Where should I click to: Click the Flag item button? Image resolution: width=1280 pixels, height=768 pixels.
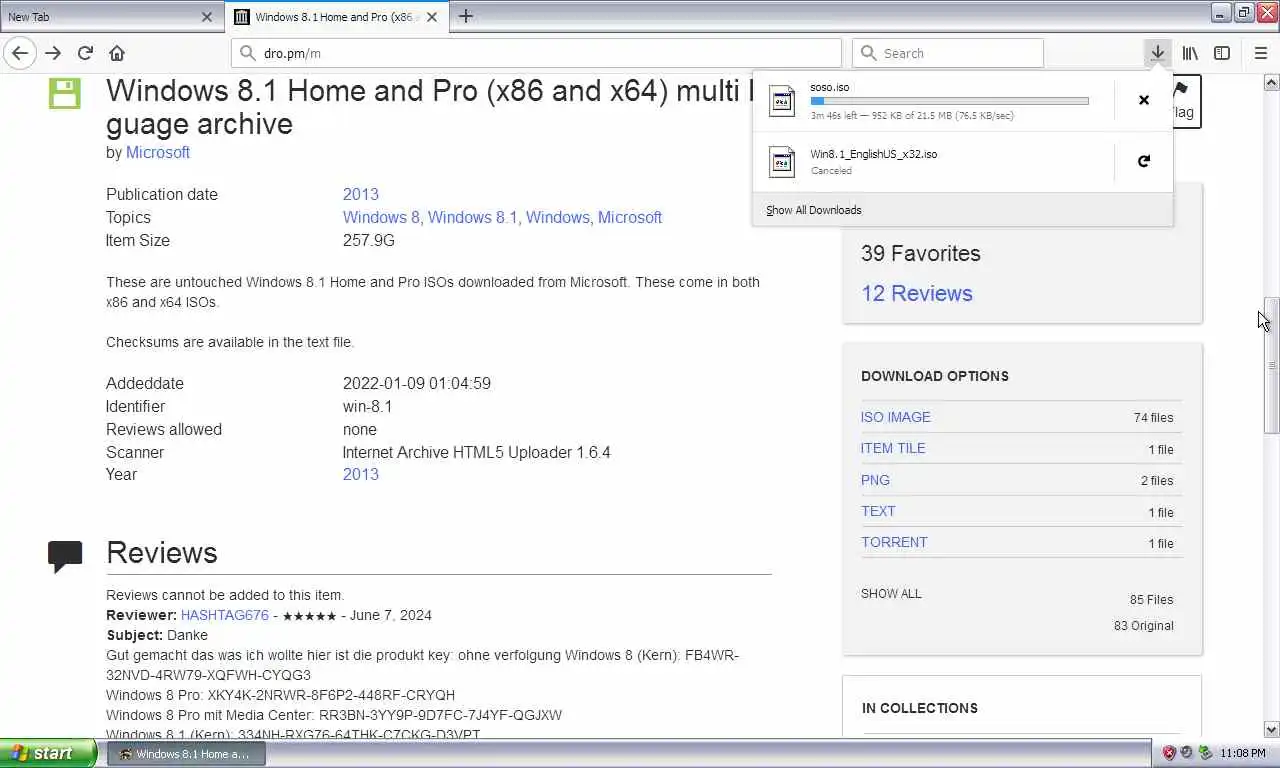coord(1185,100)
